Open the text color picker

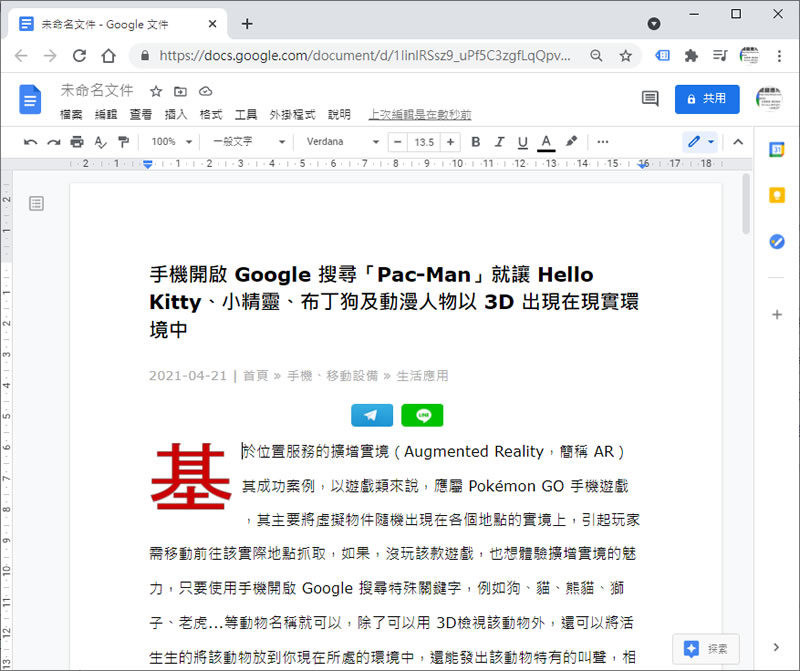coord(546,142)
